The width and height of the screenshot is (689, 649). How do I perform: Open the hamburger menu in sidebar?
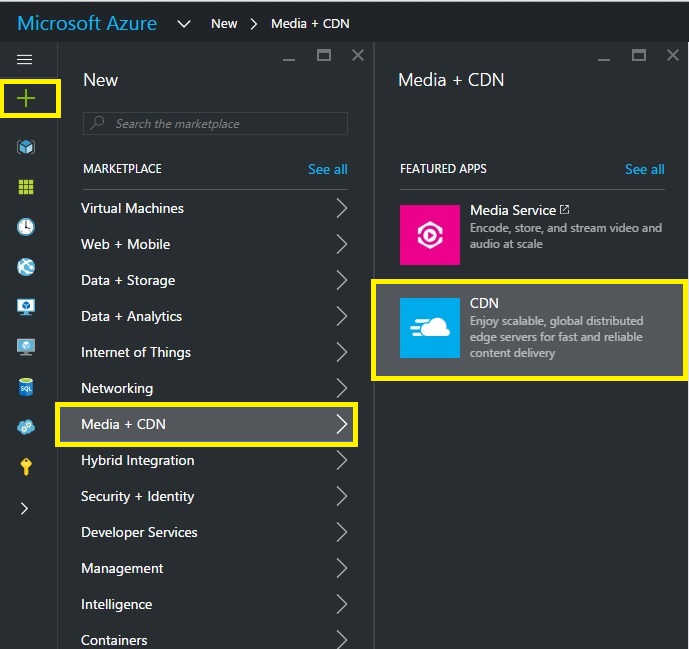[25, 60]
